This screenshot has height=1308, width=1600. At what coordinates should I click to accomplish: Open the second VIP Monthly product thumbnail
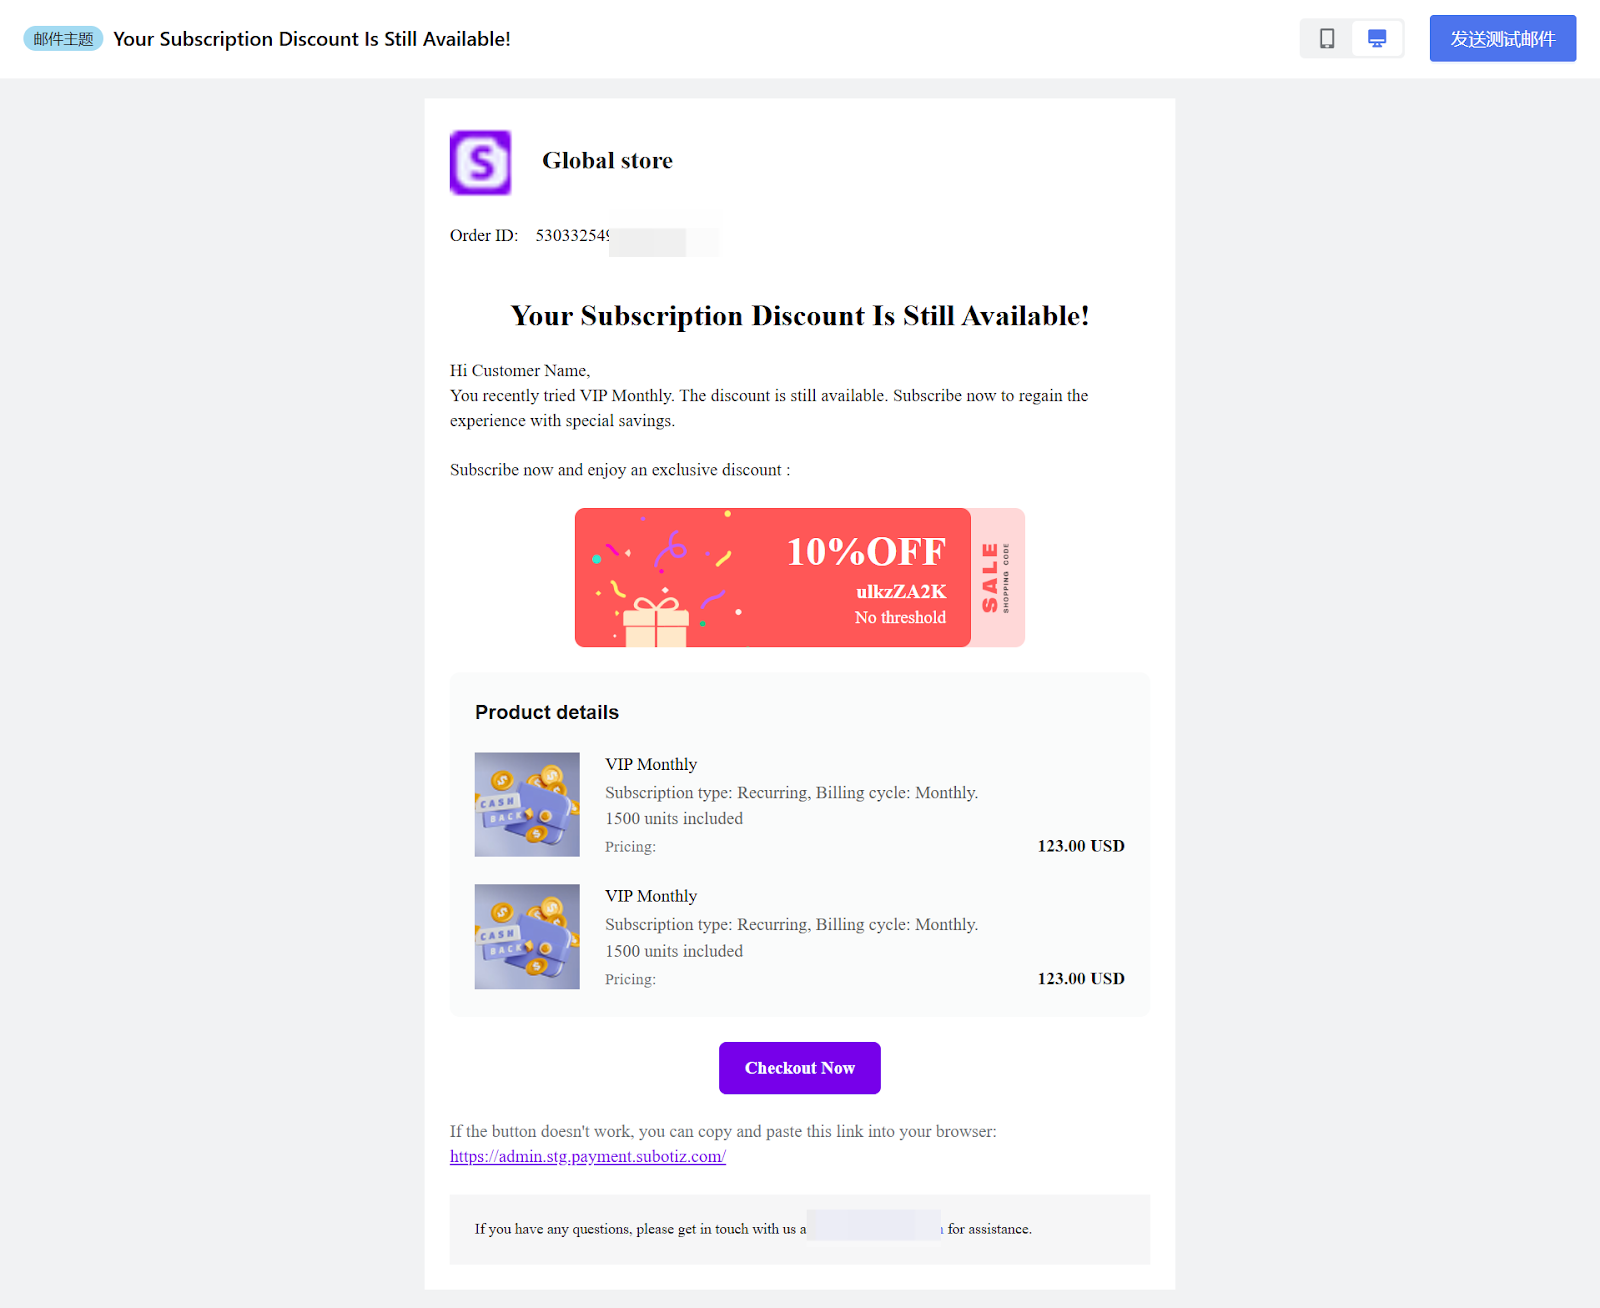click(527, 937)
